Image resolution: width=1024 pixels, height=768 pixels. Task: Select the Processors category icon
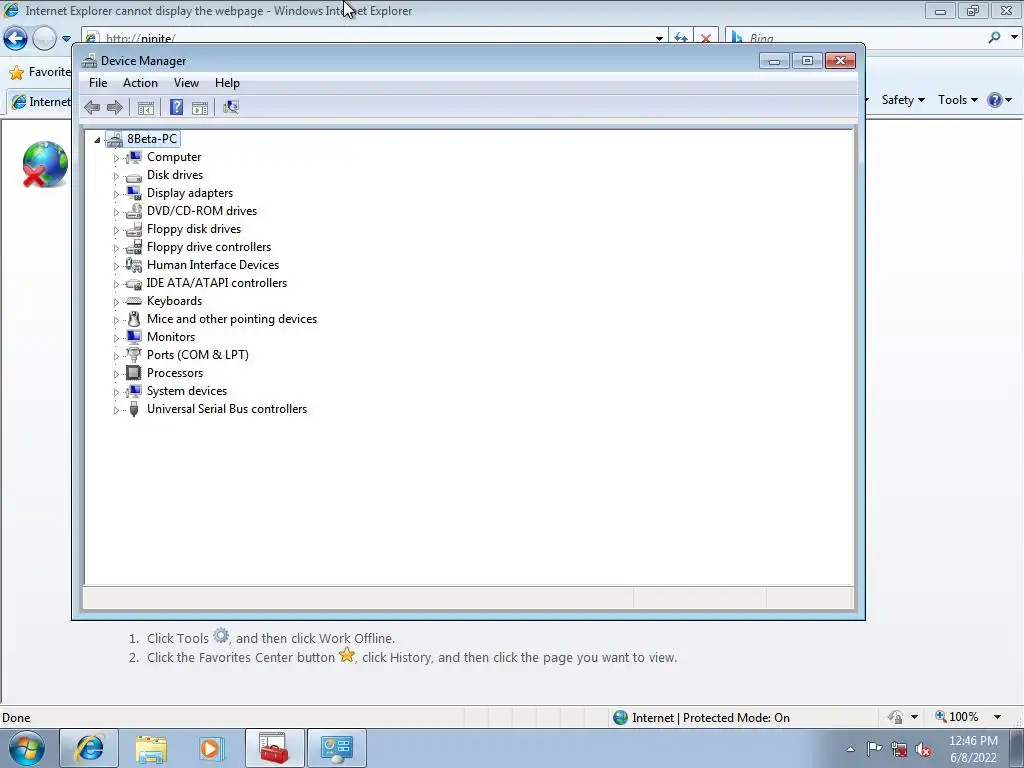(x=133, y=373)
